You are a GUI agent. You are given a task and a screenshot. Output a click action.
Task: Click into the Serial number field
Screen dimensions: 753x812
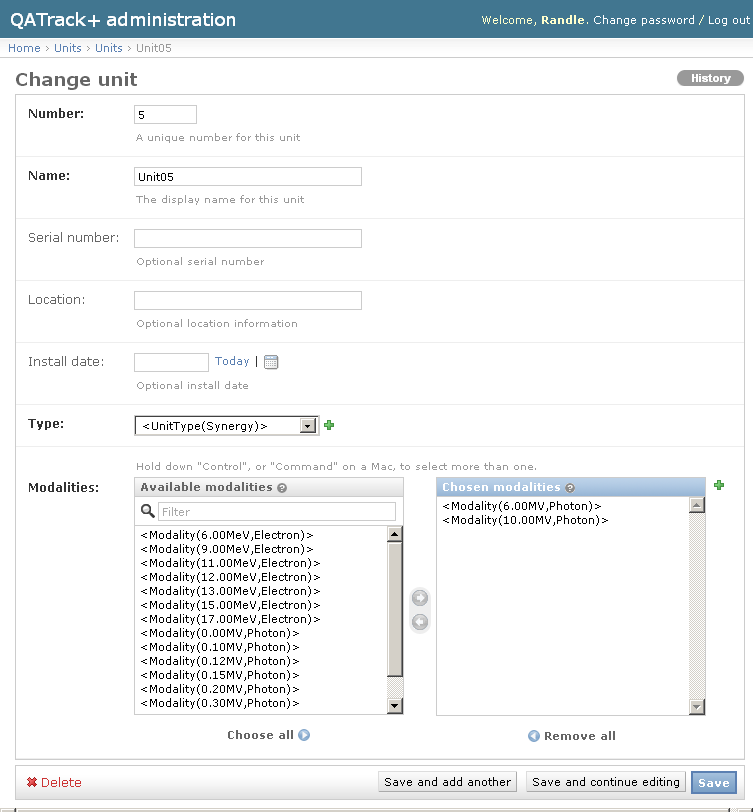click(x=247, y=238)
